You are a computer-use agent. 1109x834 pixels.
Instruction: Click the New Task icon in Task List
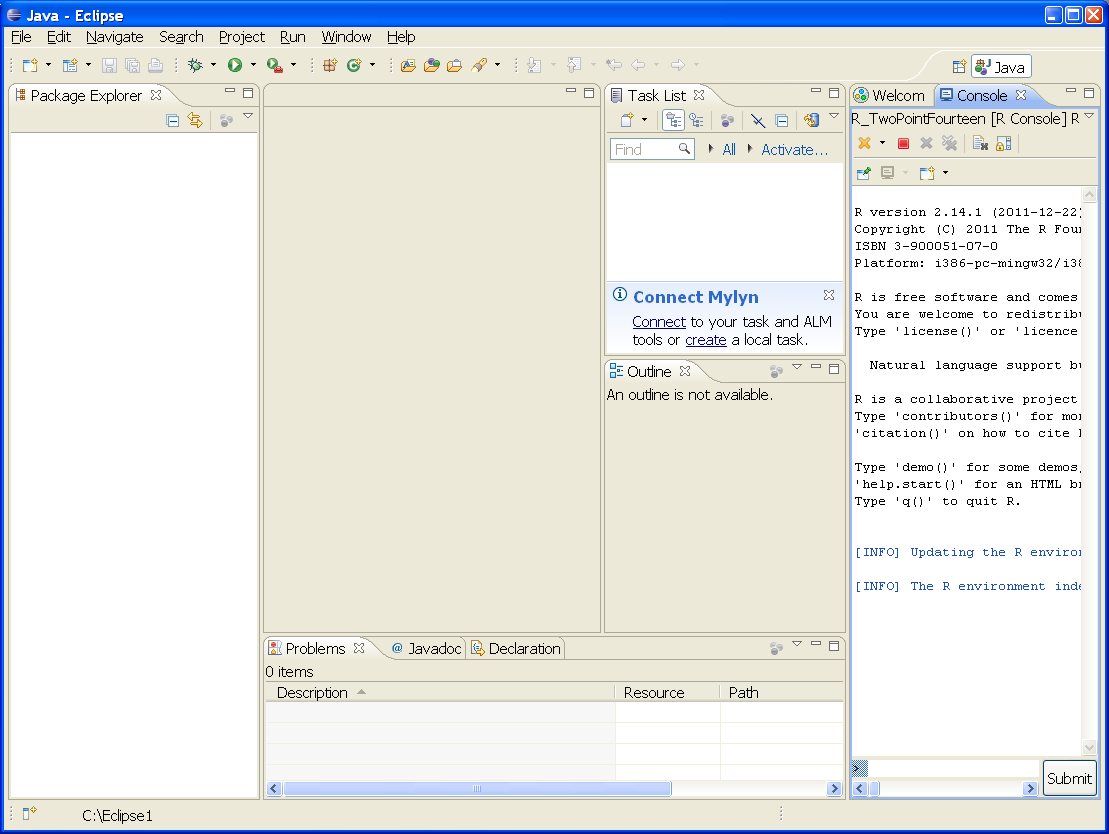[x=627, y=120]
